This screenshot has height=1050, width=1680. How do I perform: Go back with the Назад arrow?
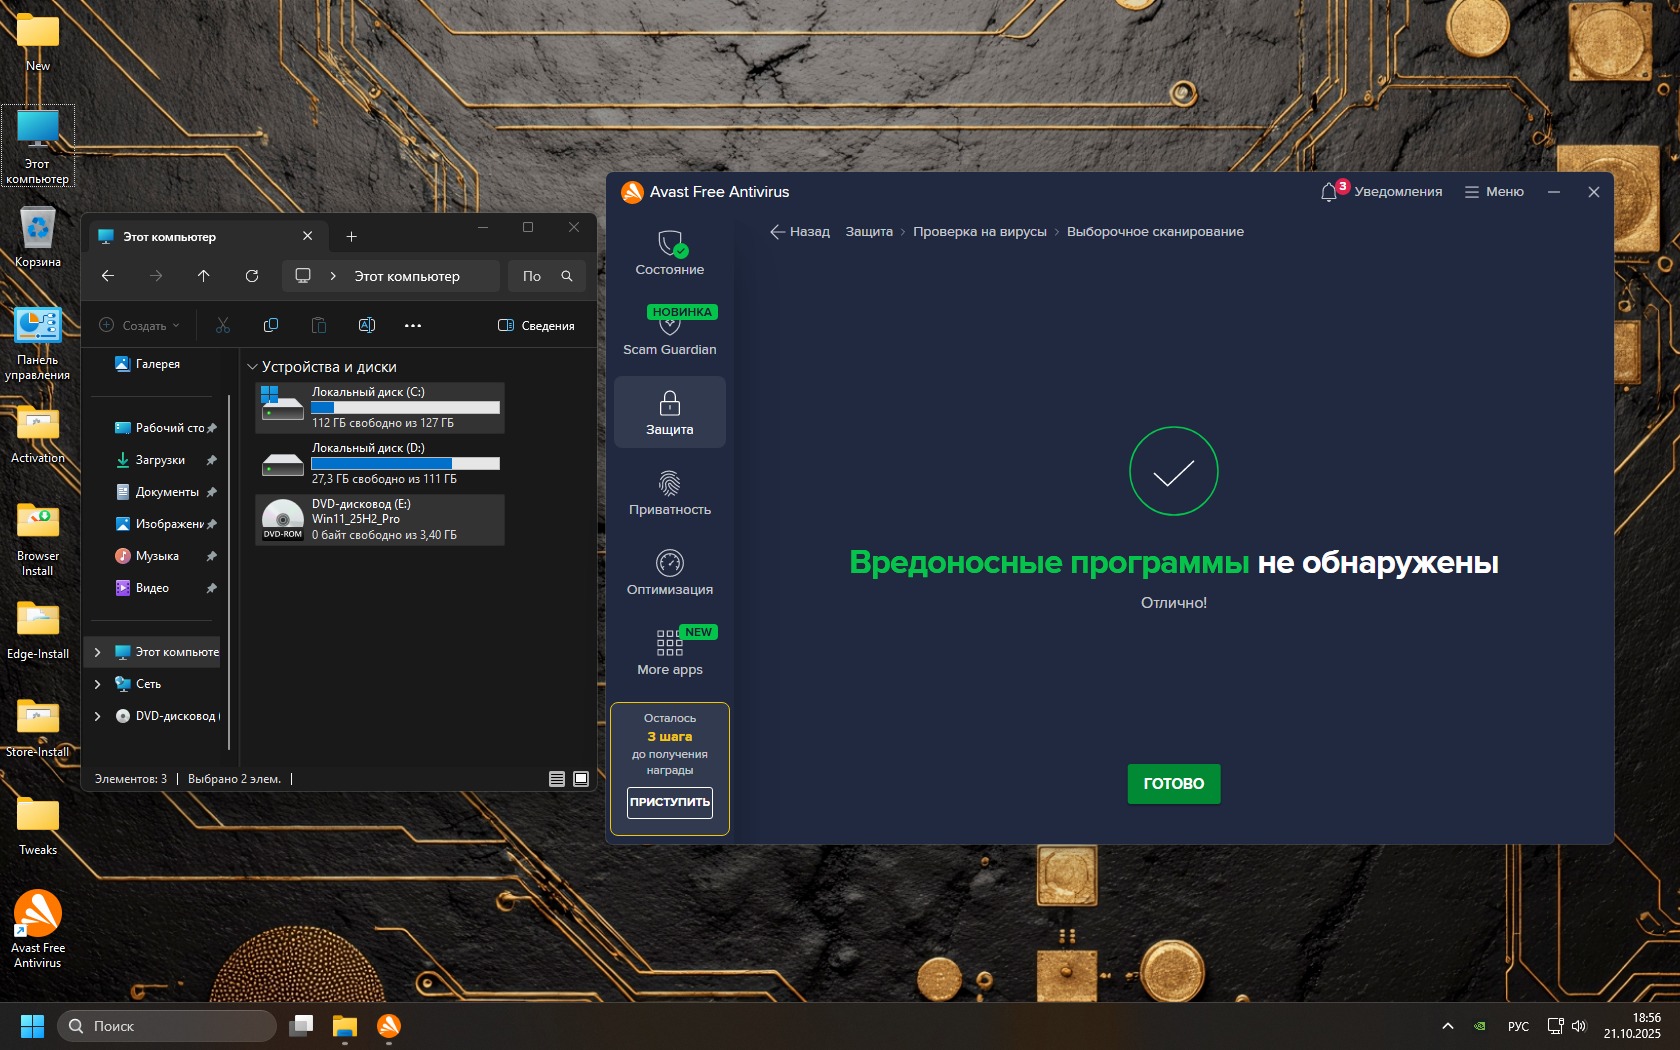[800, 231]
